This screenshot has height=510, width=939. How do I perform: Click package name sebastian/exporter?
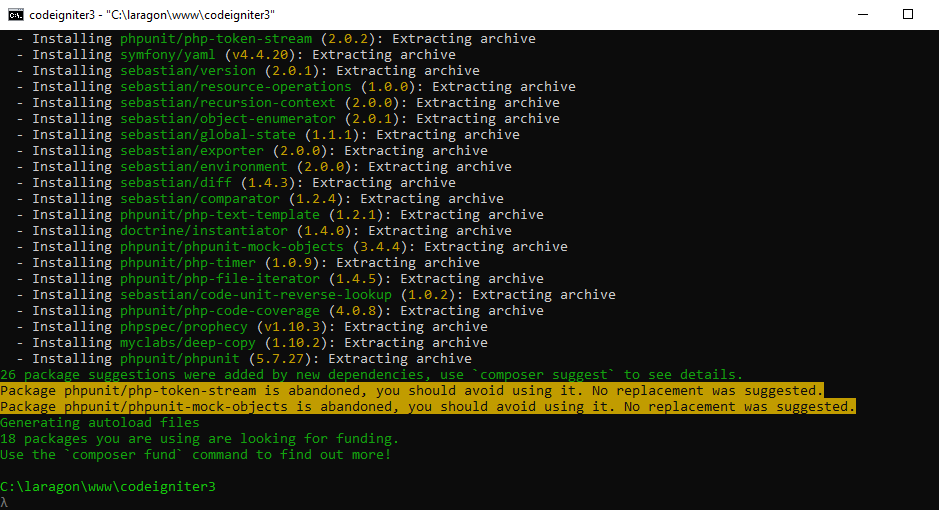tap(192, 151)
